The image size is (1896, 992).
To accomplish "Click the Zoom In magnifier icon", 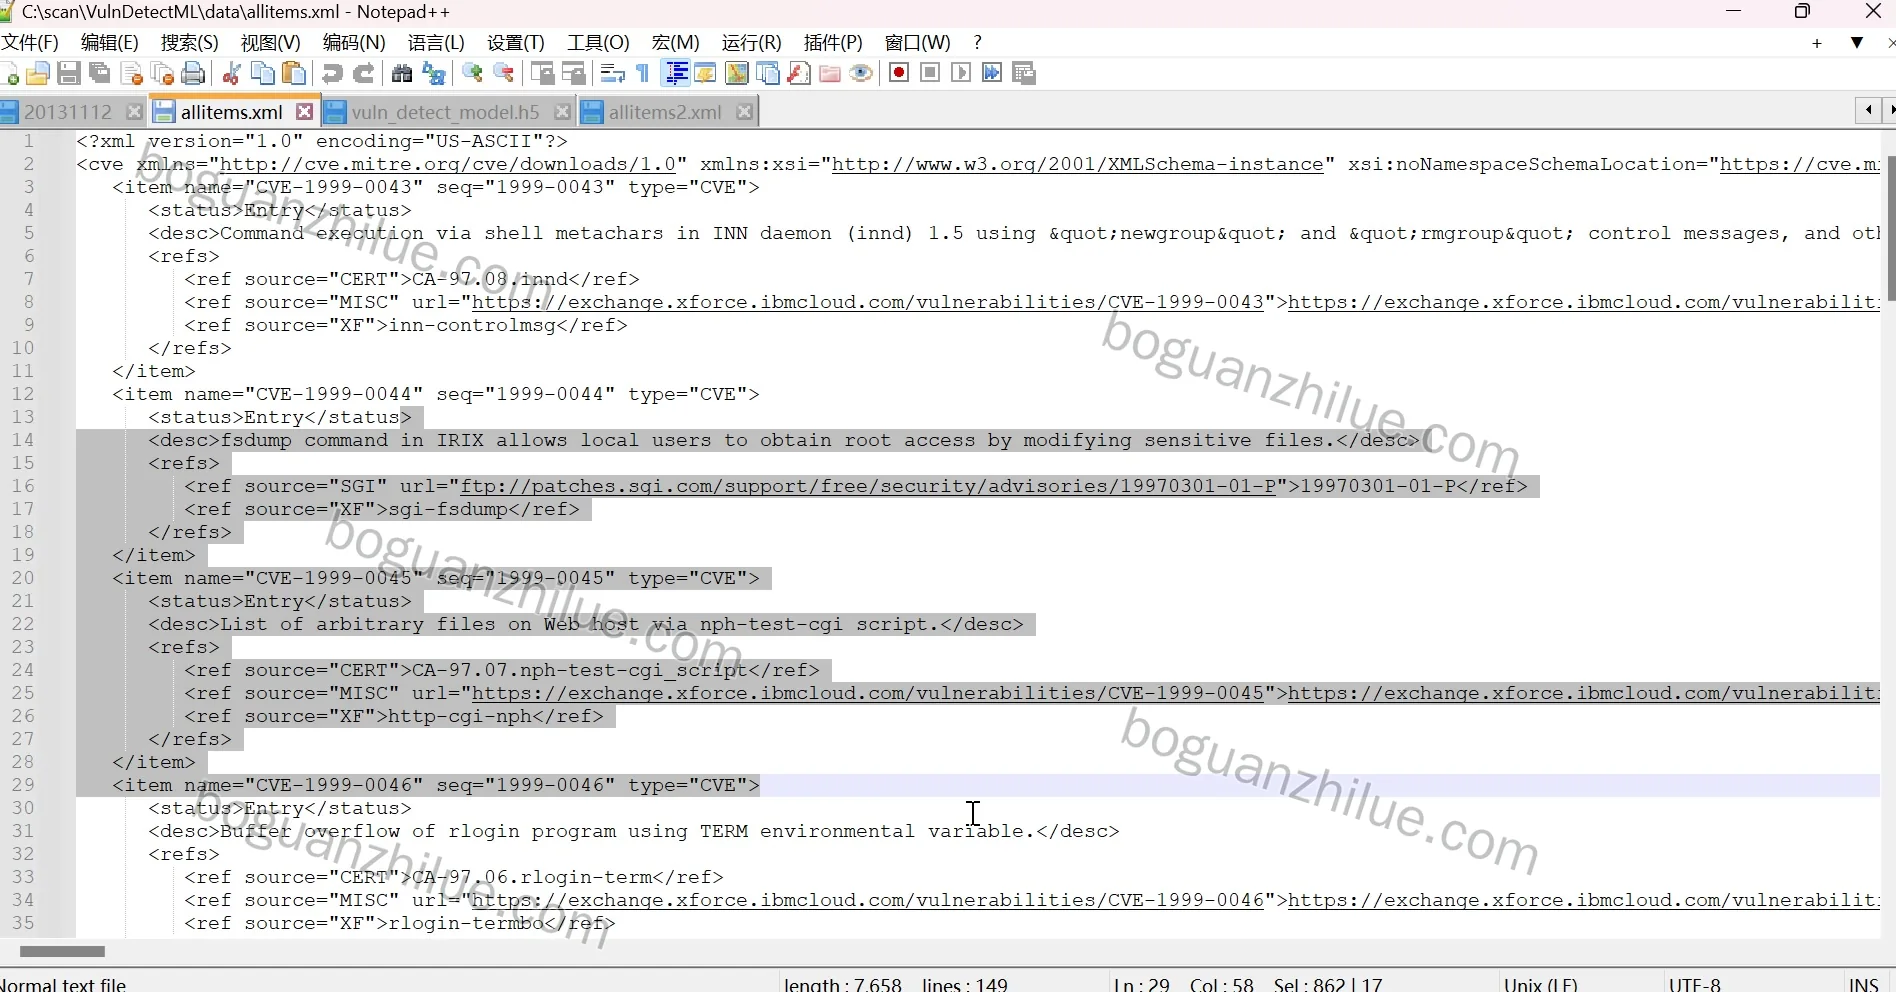I will point(472,73).
